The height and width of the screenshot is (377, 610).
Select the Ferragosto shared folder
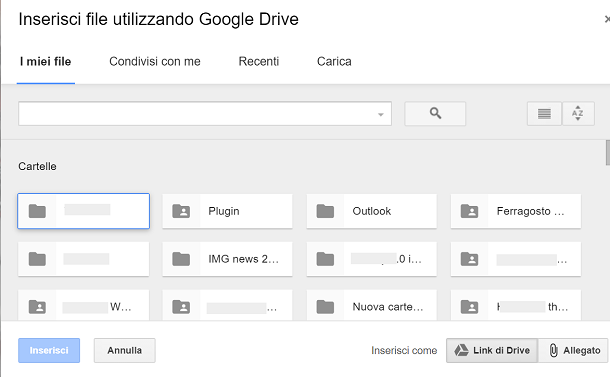[x=516, y=211]
